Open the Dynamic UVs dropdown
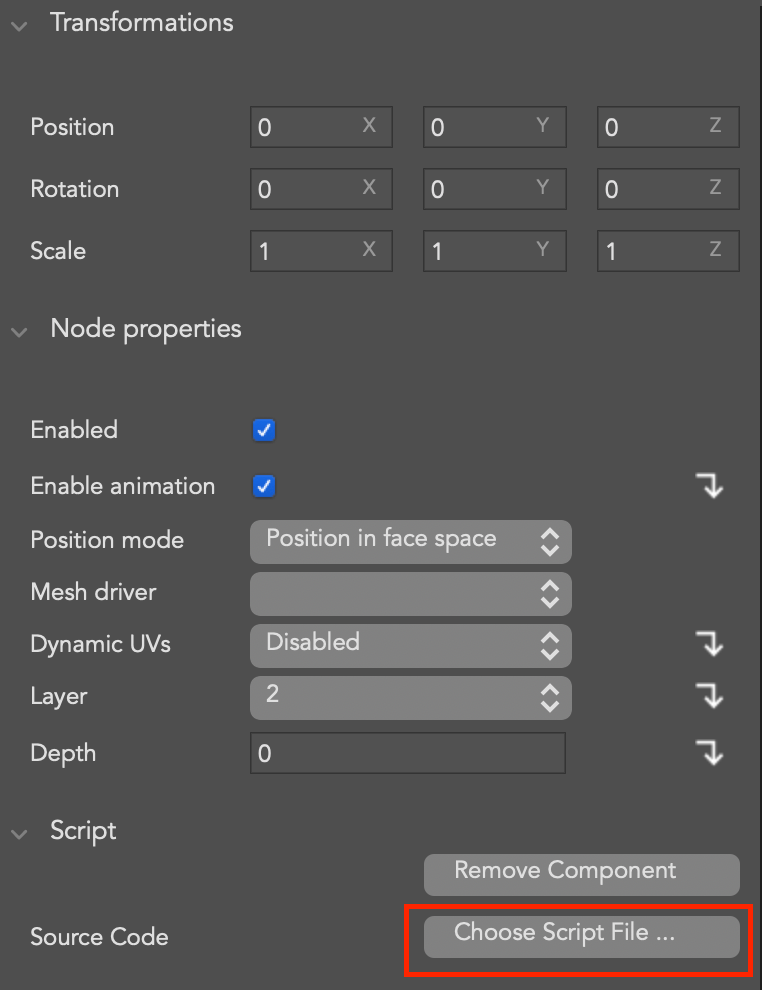 (x=410, y=645)
